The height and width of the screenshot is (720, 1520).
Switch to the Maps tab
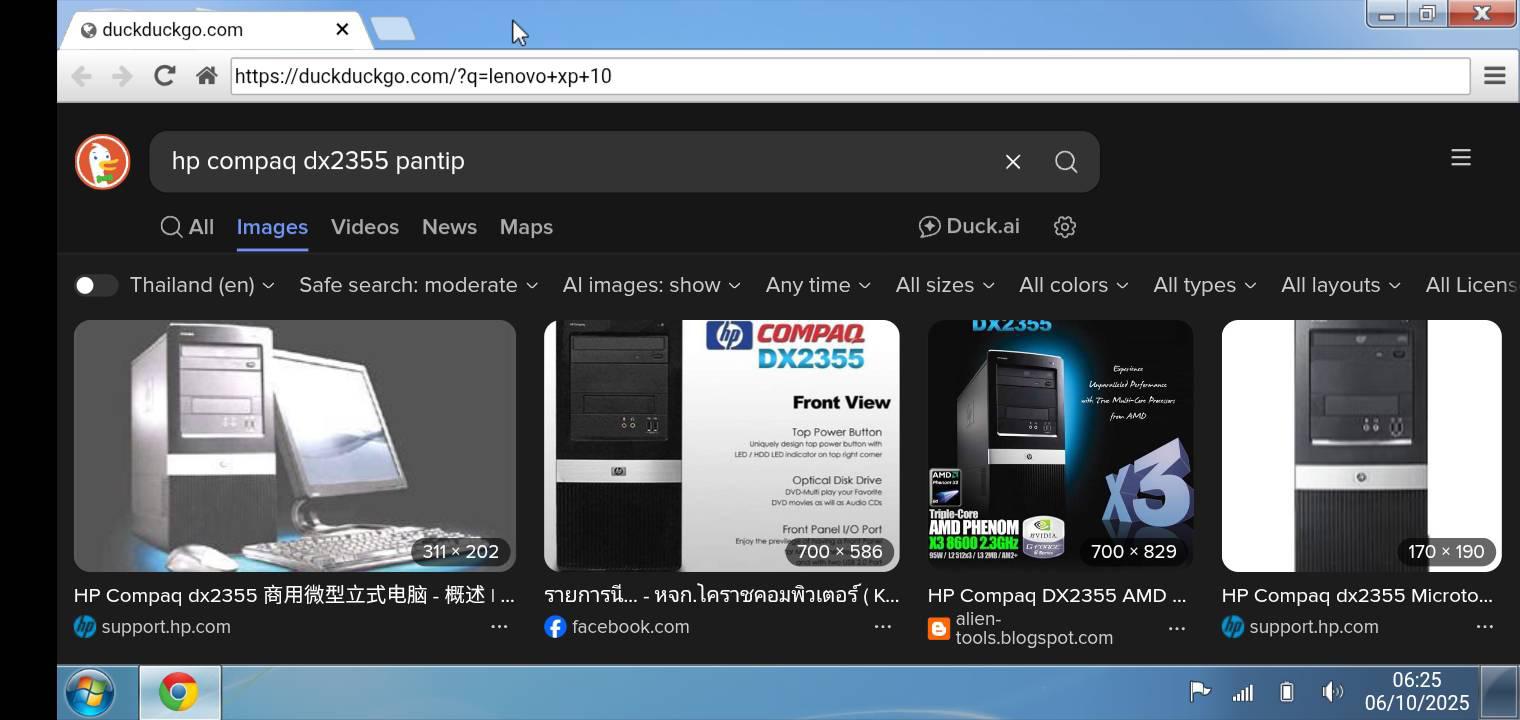coord(526,227)
